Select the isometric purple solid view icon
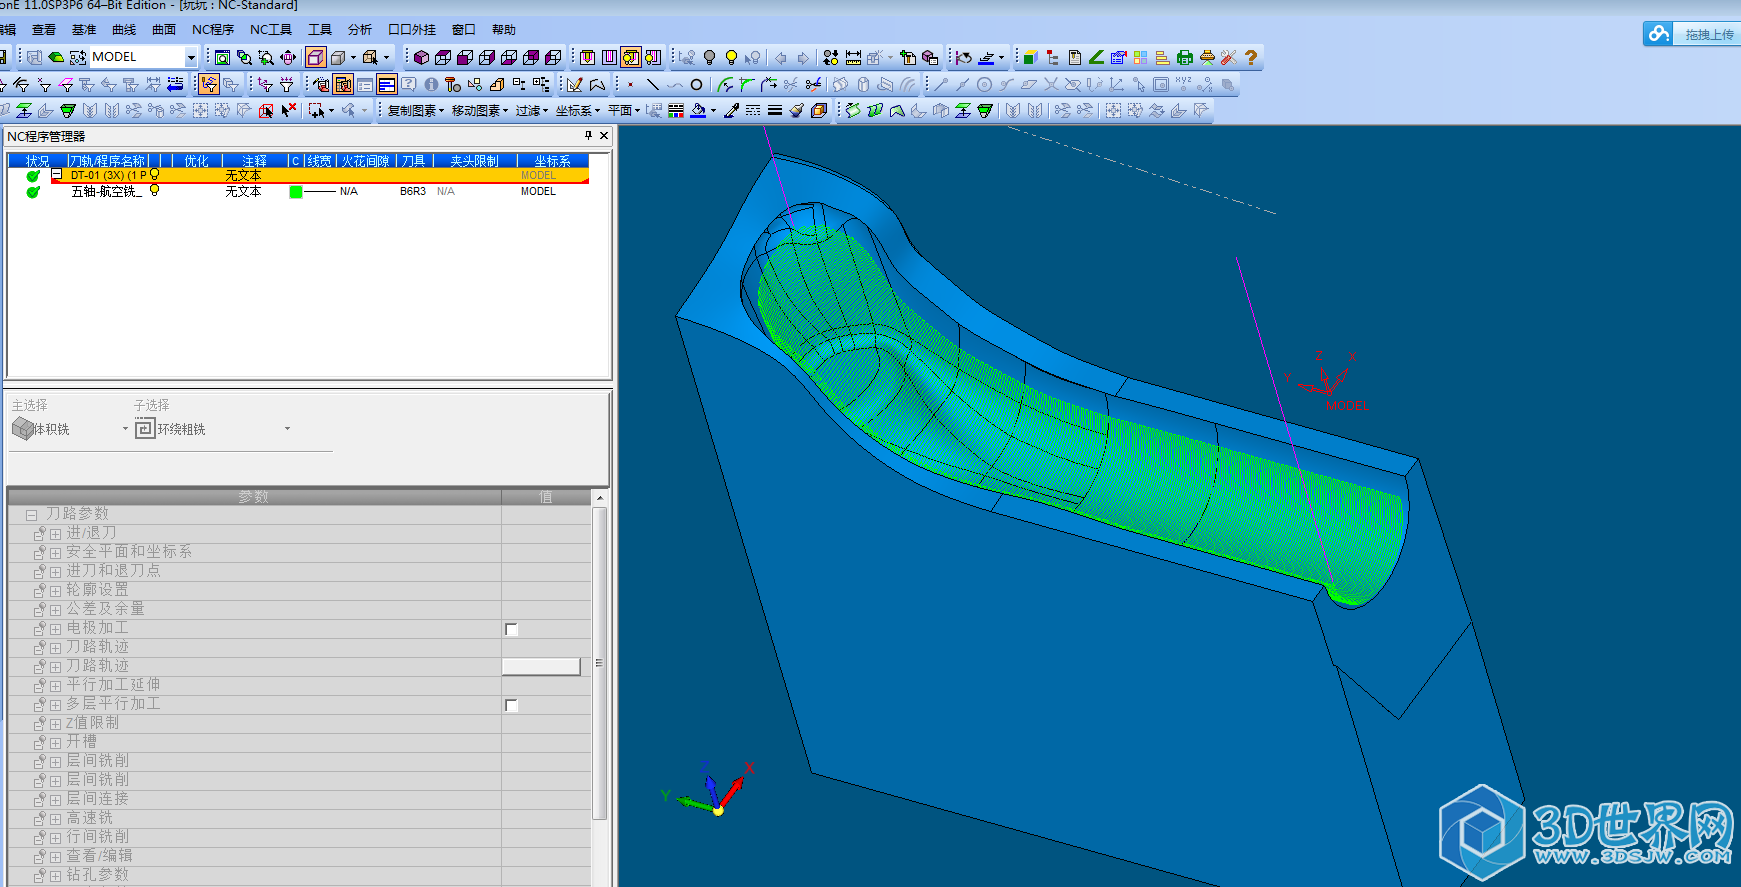1741x887 pixels. 421,57
